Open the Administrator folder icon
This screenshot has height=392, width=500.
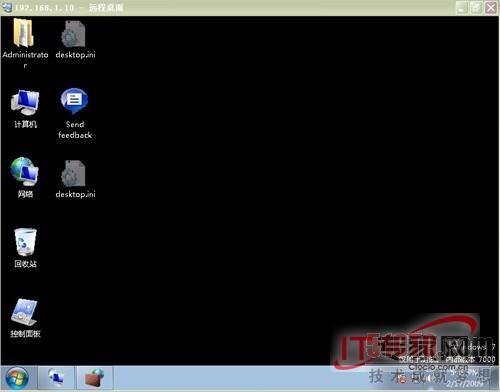pyautogui.click(x=24, y=33)
